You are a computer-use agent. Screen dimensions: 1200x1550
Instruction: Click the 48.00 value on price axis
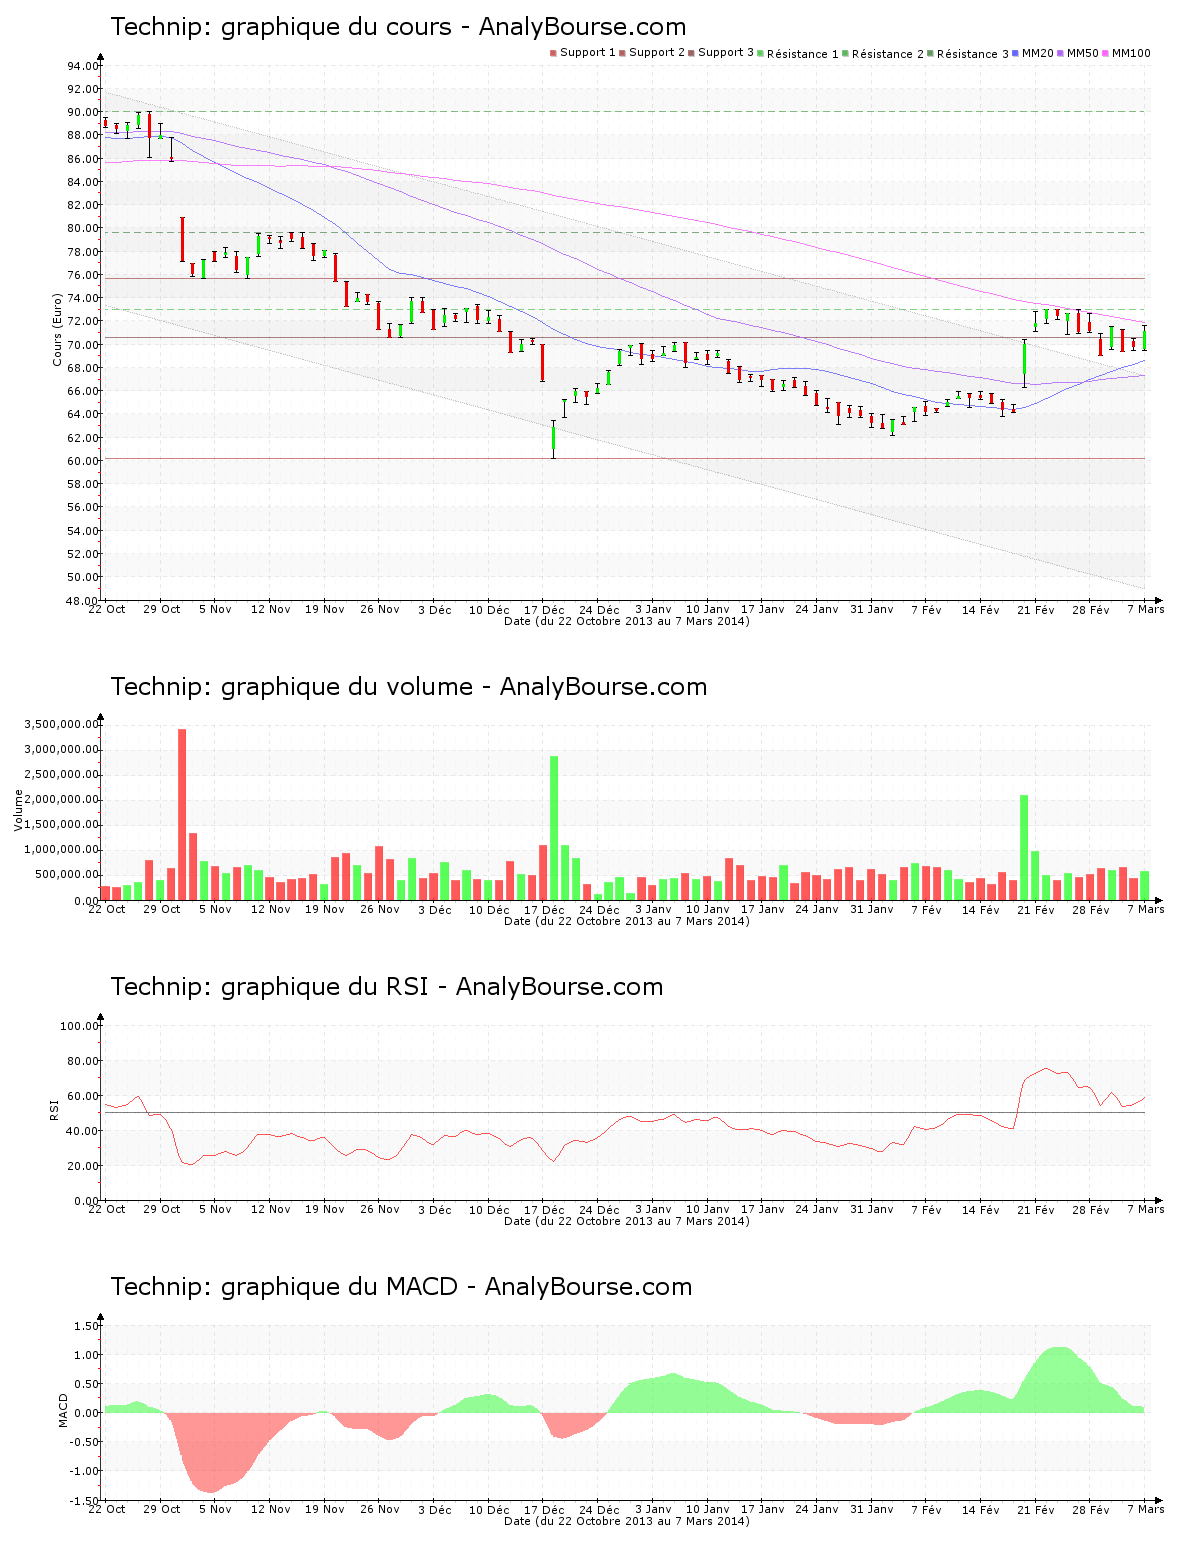point(83,601)
